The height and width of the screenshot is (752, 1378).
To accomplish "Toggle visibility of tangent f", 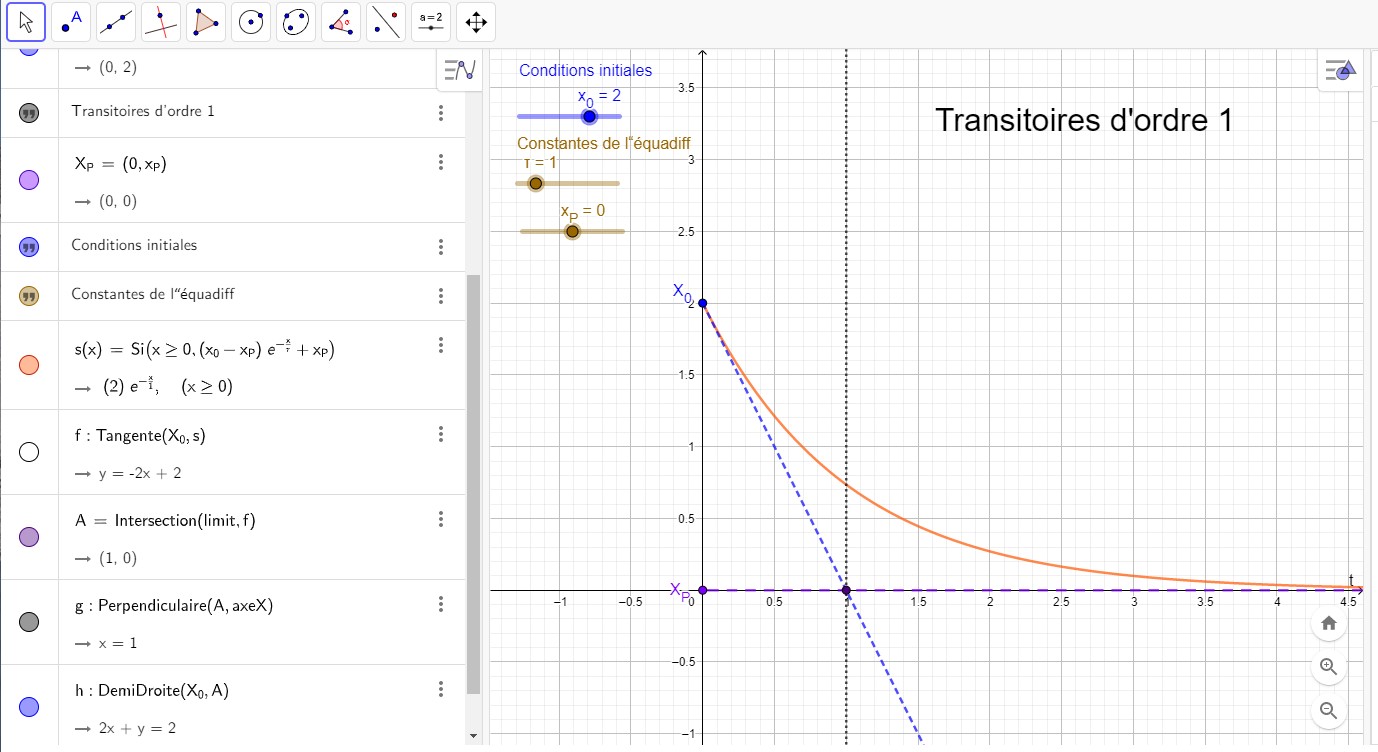I will pos(29,452).
